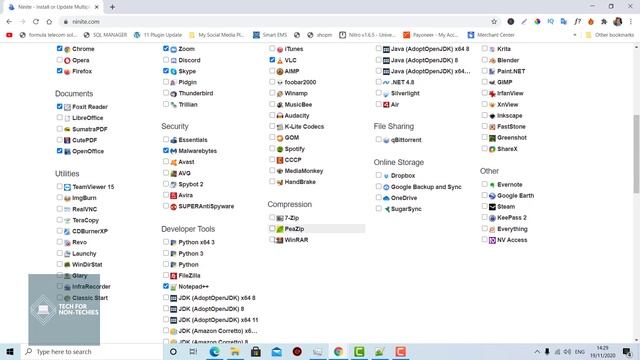Click the Zoom app icon
Screen dimensions: 640x360
click(173, 49)
